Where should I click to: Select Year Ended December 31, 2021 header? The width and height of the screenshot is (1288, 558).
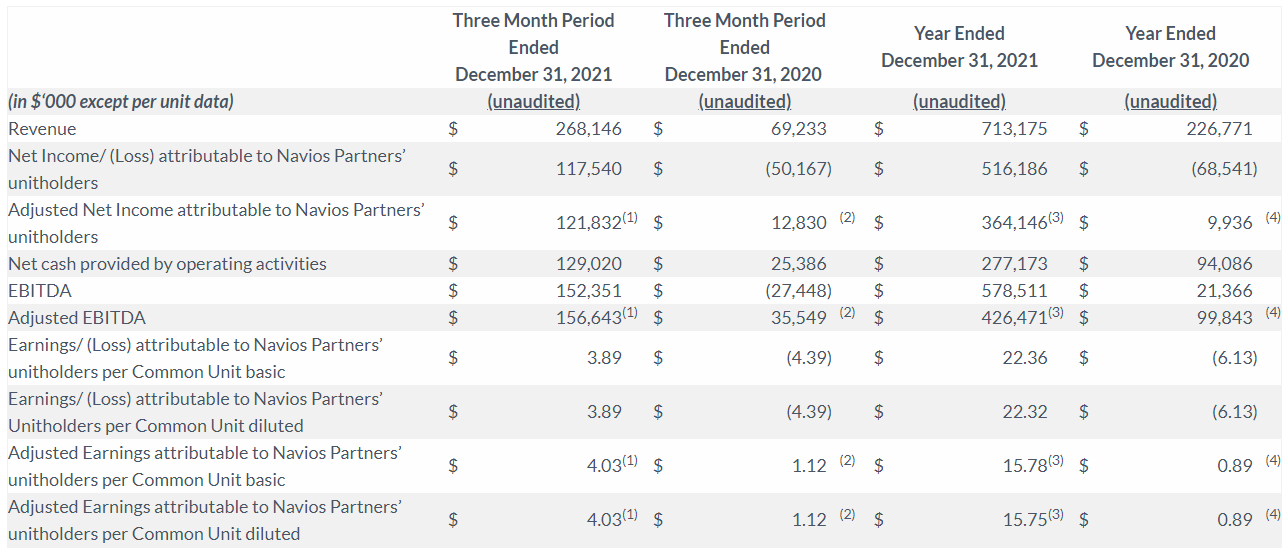click(959, 47)
